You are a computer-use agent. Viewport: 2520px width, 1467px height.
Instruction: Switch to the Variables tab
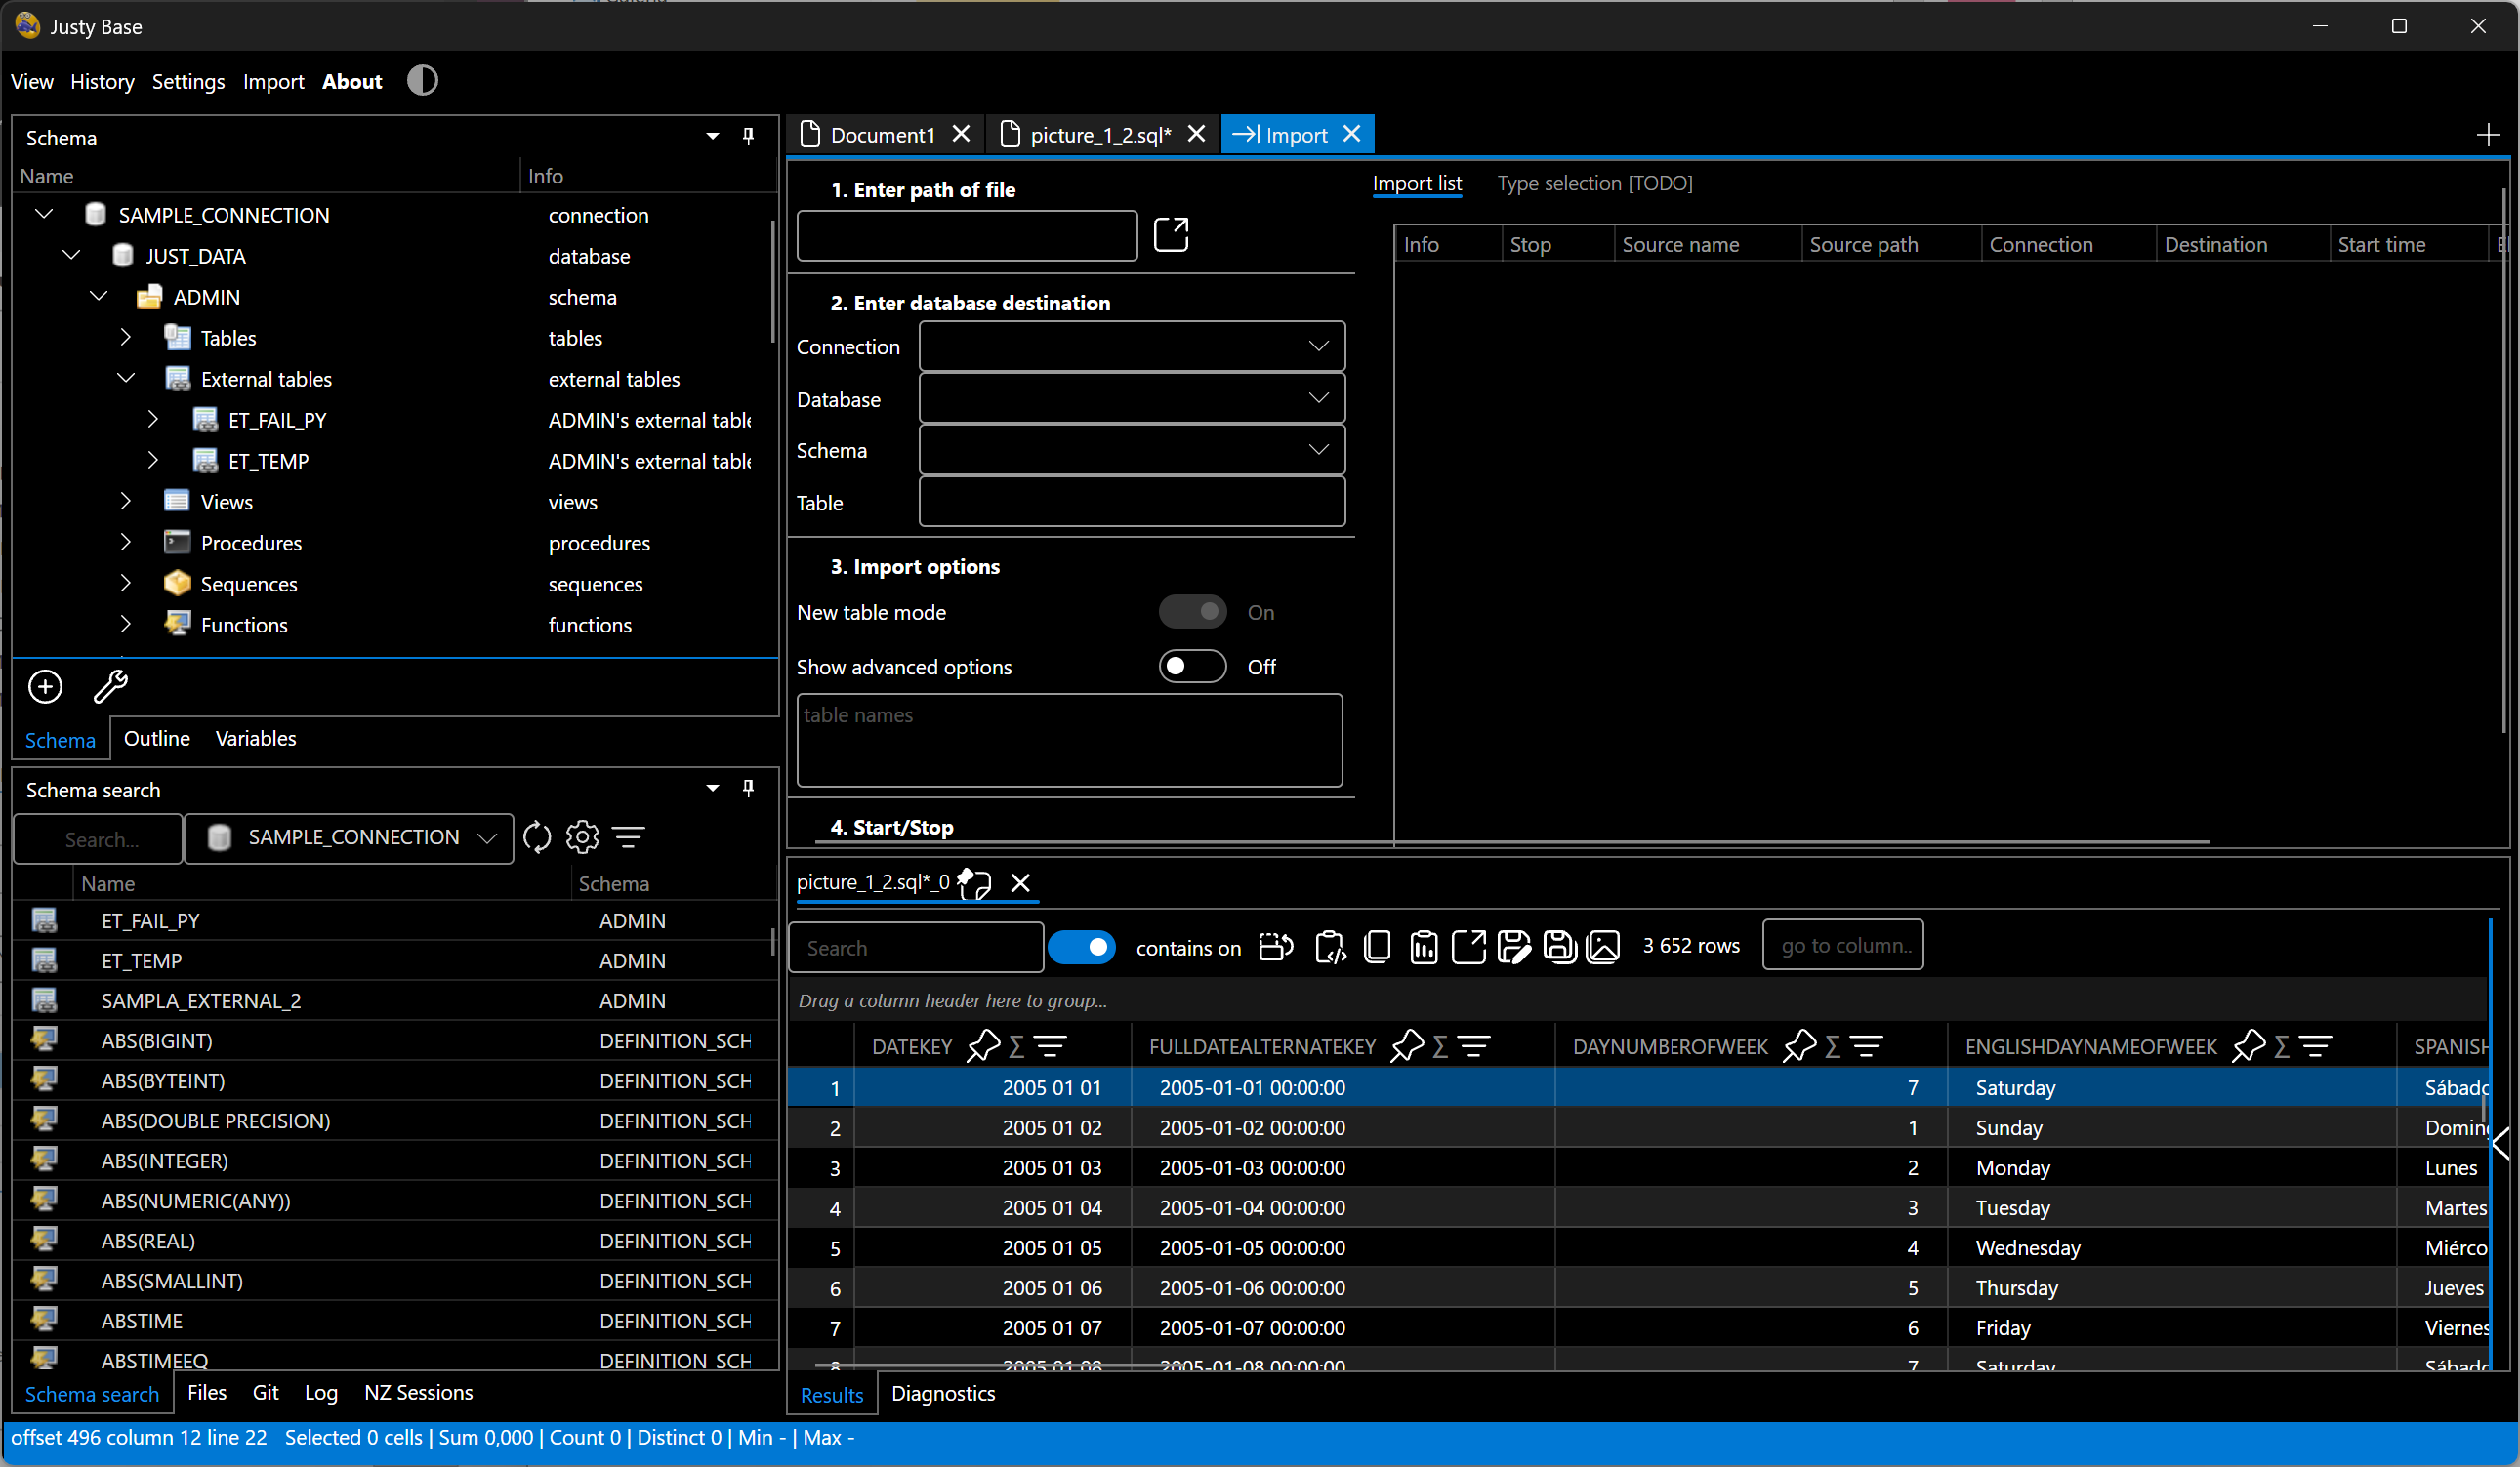point(256,738)
